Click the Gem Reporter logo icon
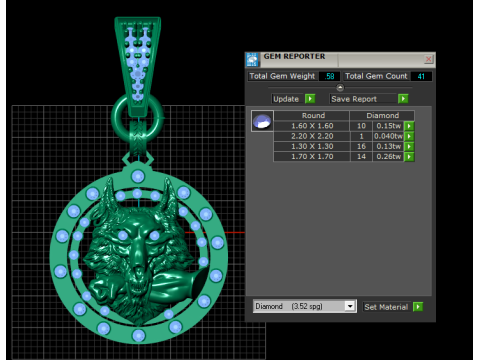Viewport: 480px width, 360px height. point(252,60)
